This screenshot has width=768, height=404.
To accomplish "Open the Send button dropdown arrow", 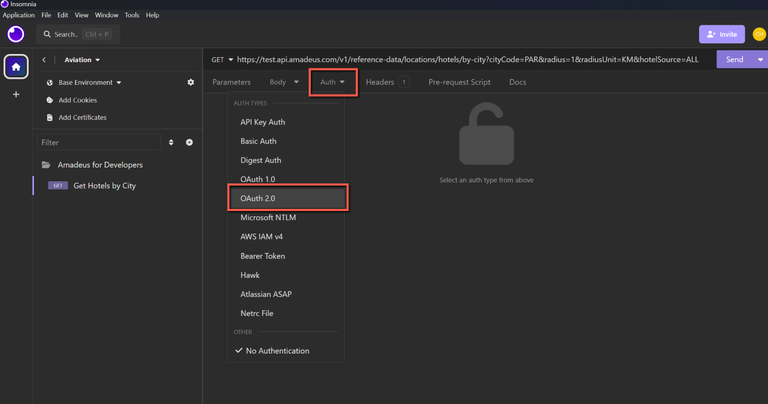I will point(760,60).
